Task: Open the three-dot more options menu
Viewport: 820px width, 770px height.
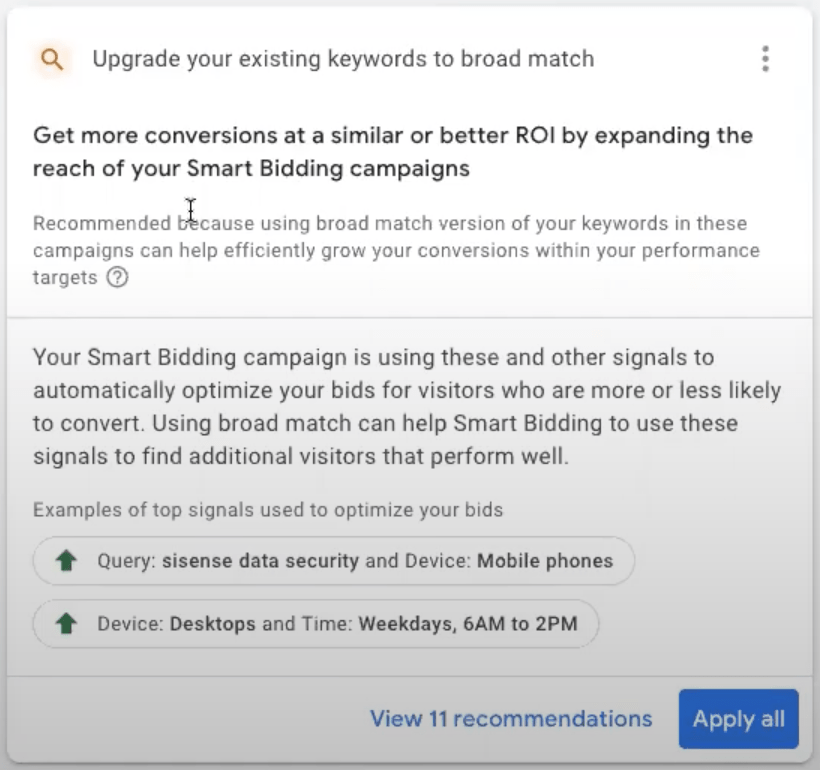Action: (765, 59)
